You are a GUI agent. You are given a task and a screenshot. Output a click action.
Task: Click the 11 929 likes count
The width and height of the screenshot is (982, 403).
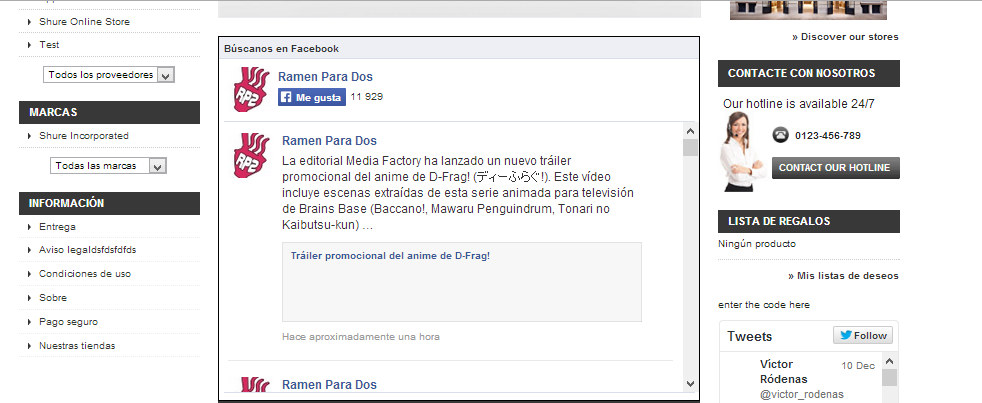coord(366,97)
